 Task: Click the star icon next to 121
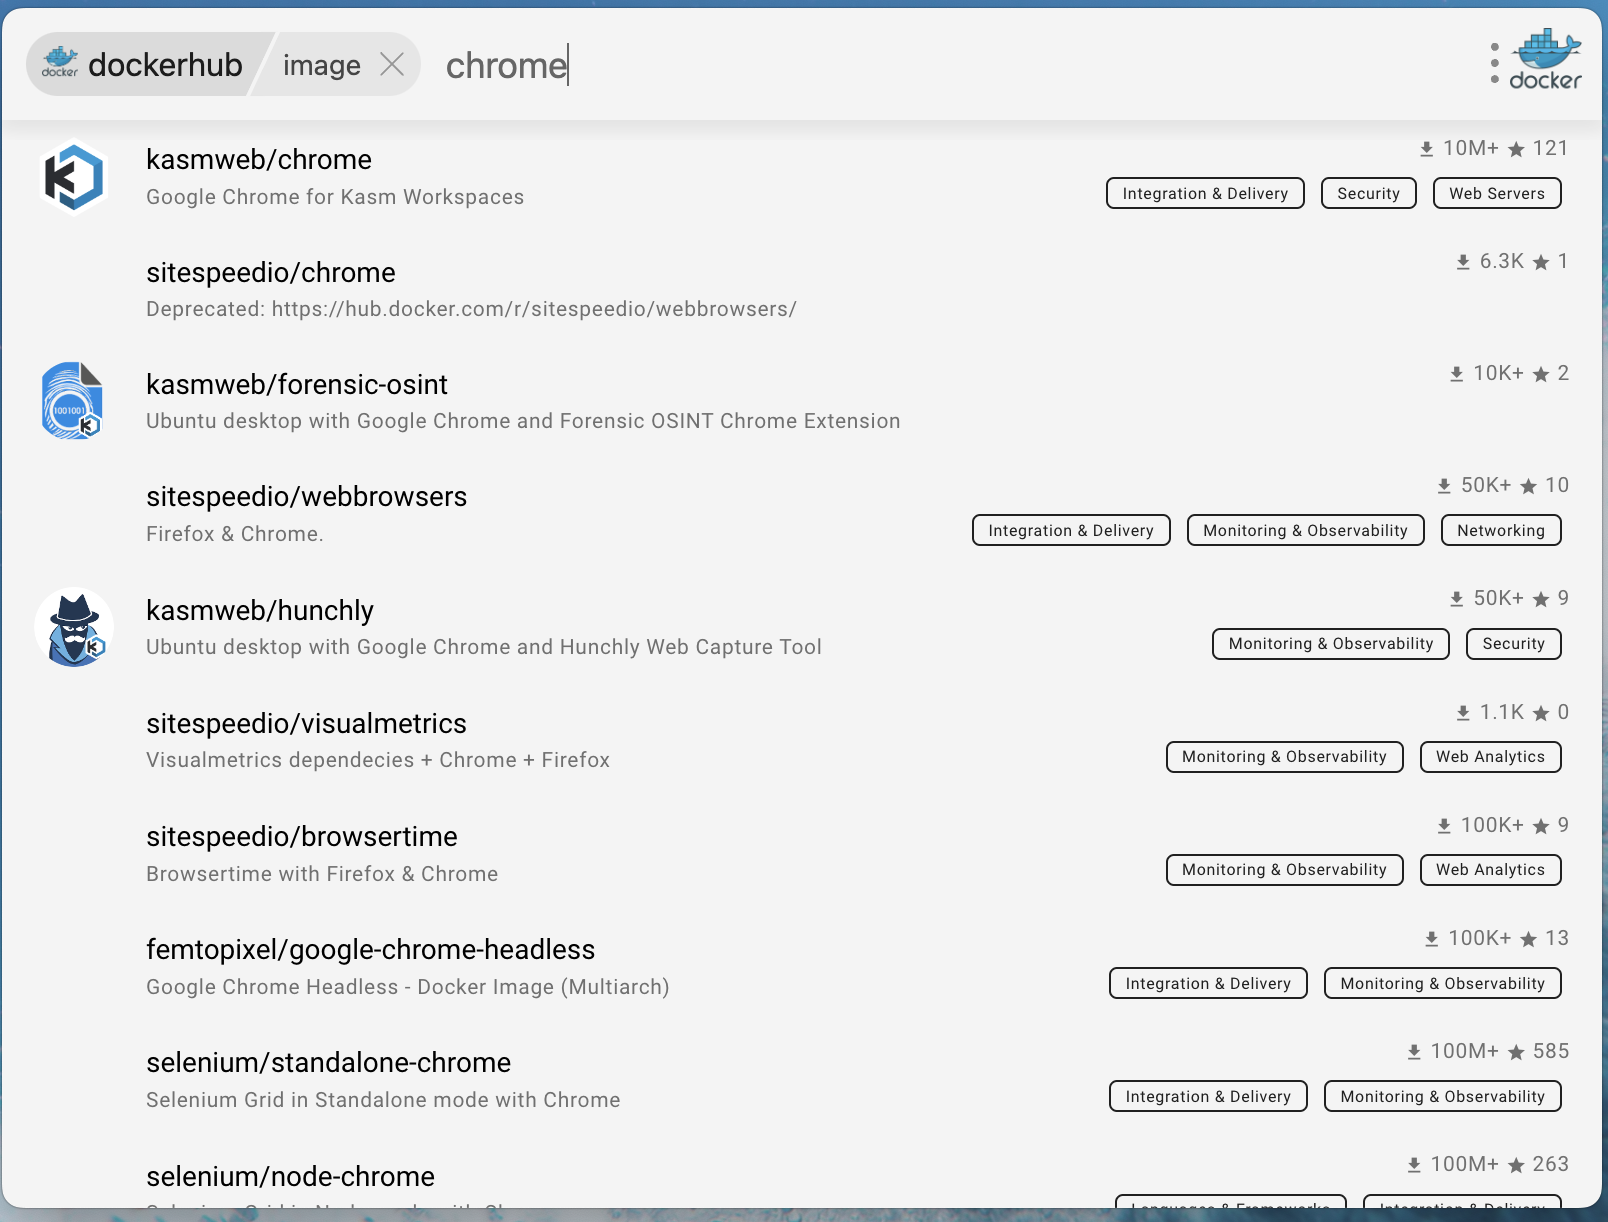[x=1516, y=149]
